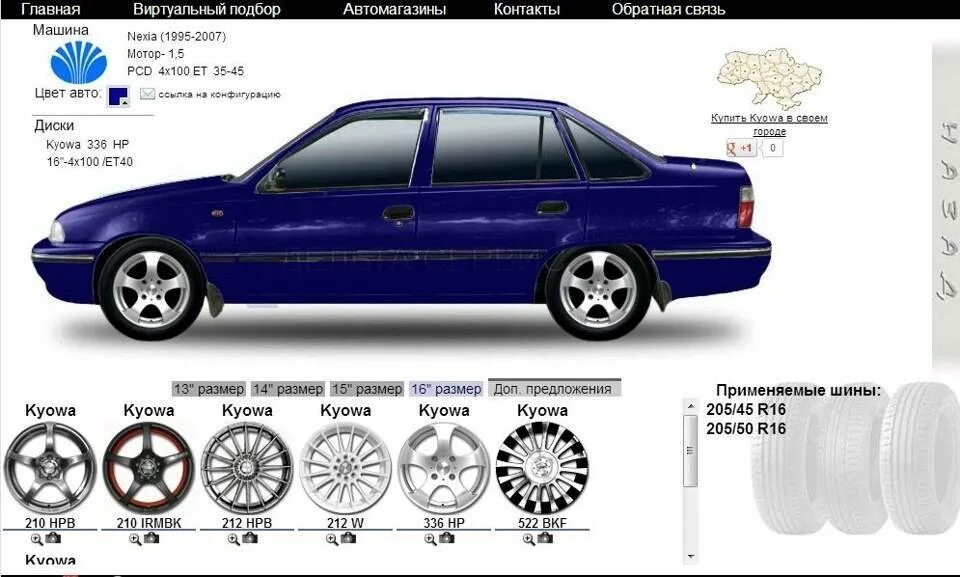960x577 pixels.
Task: Click the 16"-4x100 /ET40 disk spec
Action: point(89,162)
